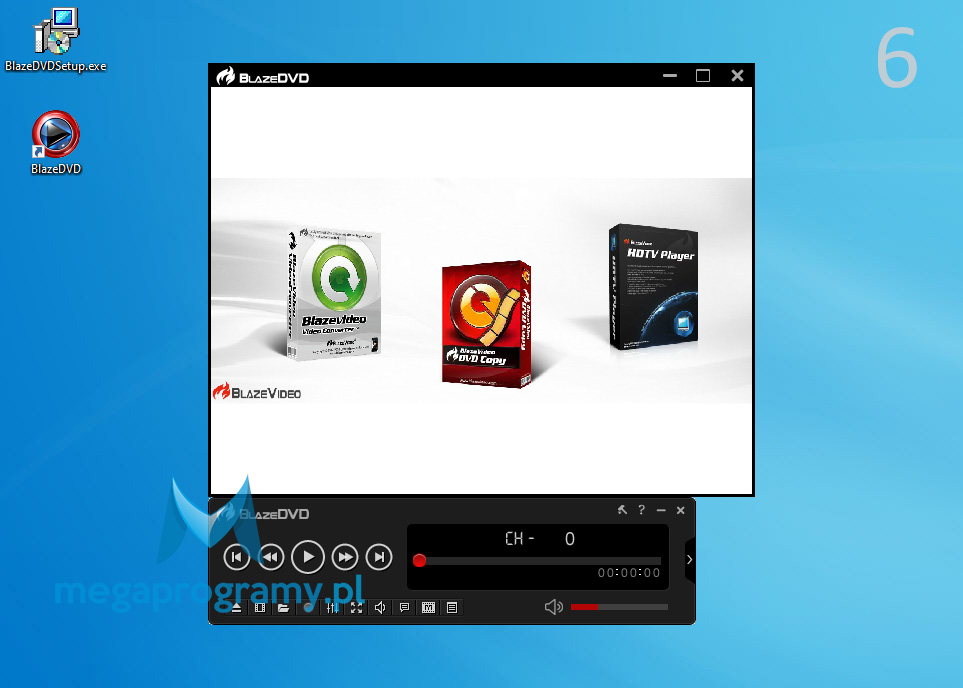Eject the disc from the control panel
This screenshot has height=688, width=963.
point(236,608)
